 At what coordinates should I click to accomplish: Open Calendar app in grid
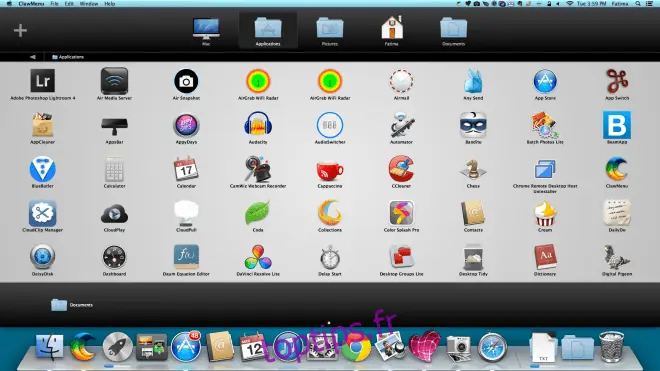coord(186,169)
